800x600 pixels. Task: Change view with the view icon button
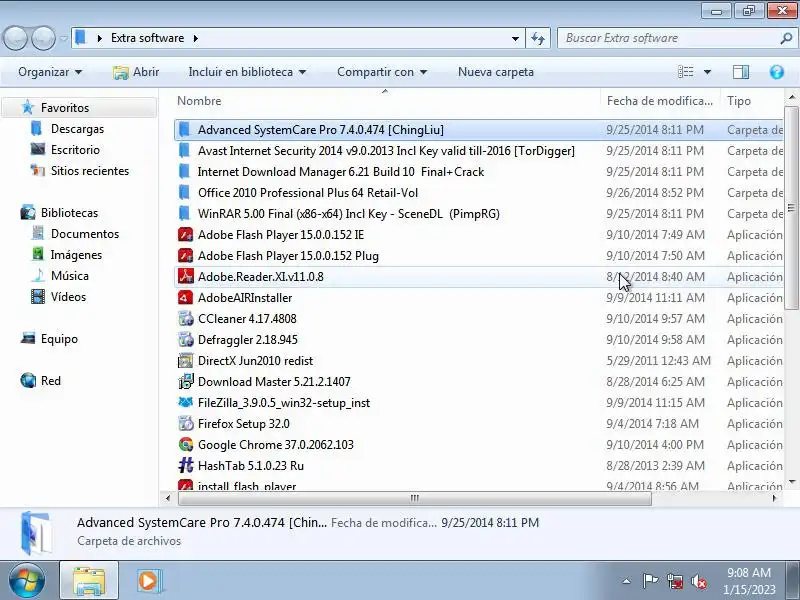(x=685, y=72)
